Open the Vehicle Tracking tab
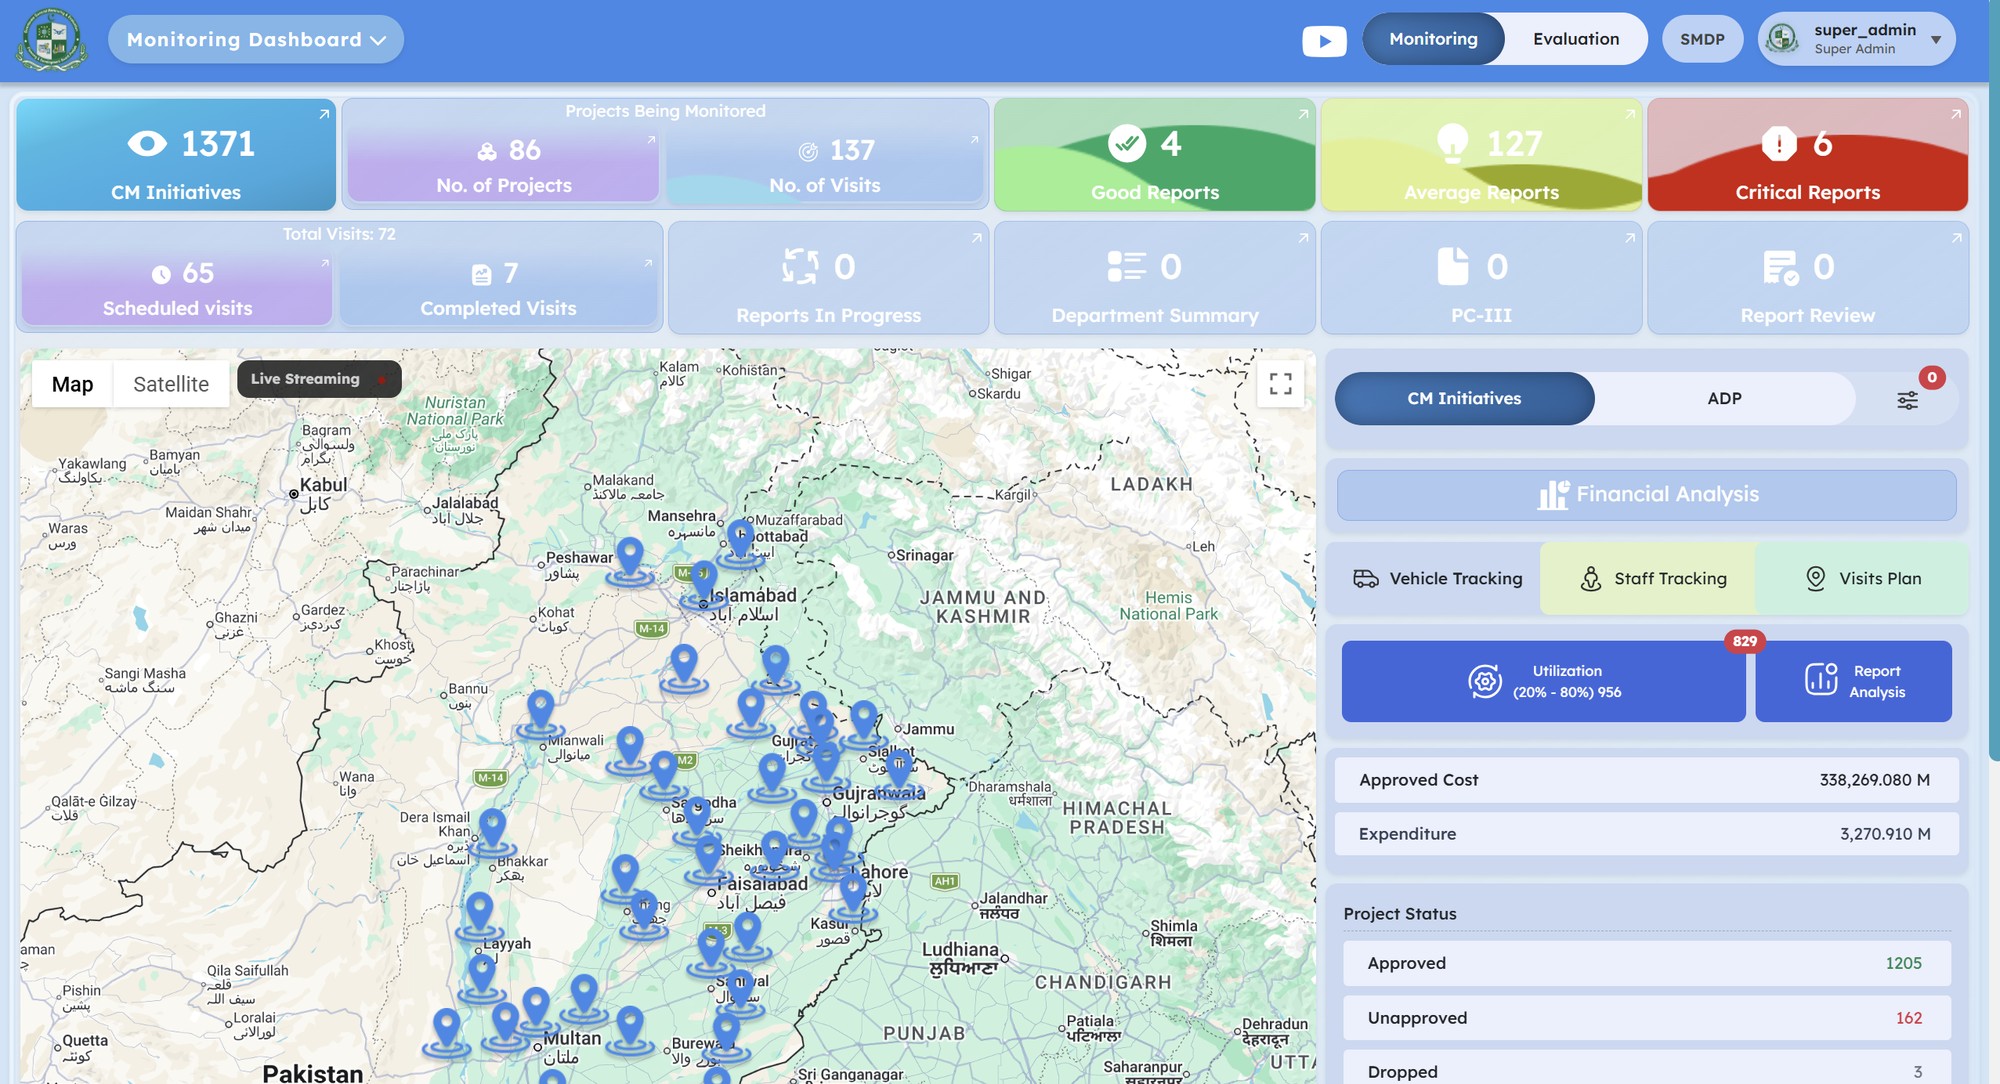The image size is (2000, 1084). pos(1437,578)
